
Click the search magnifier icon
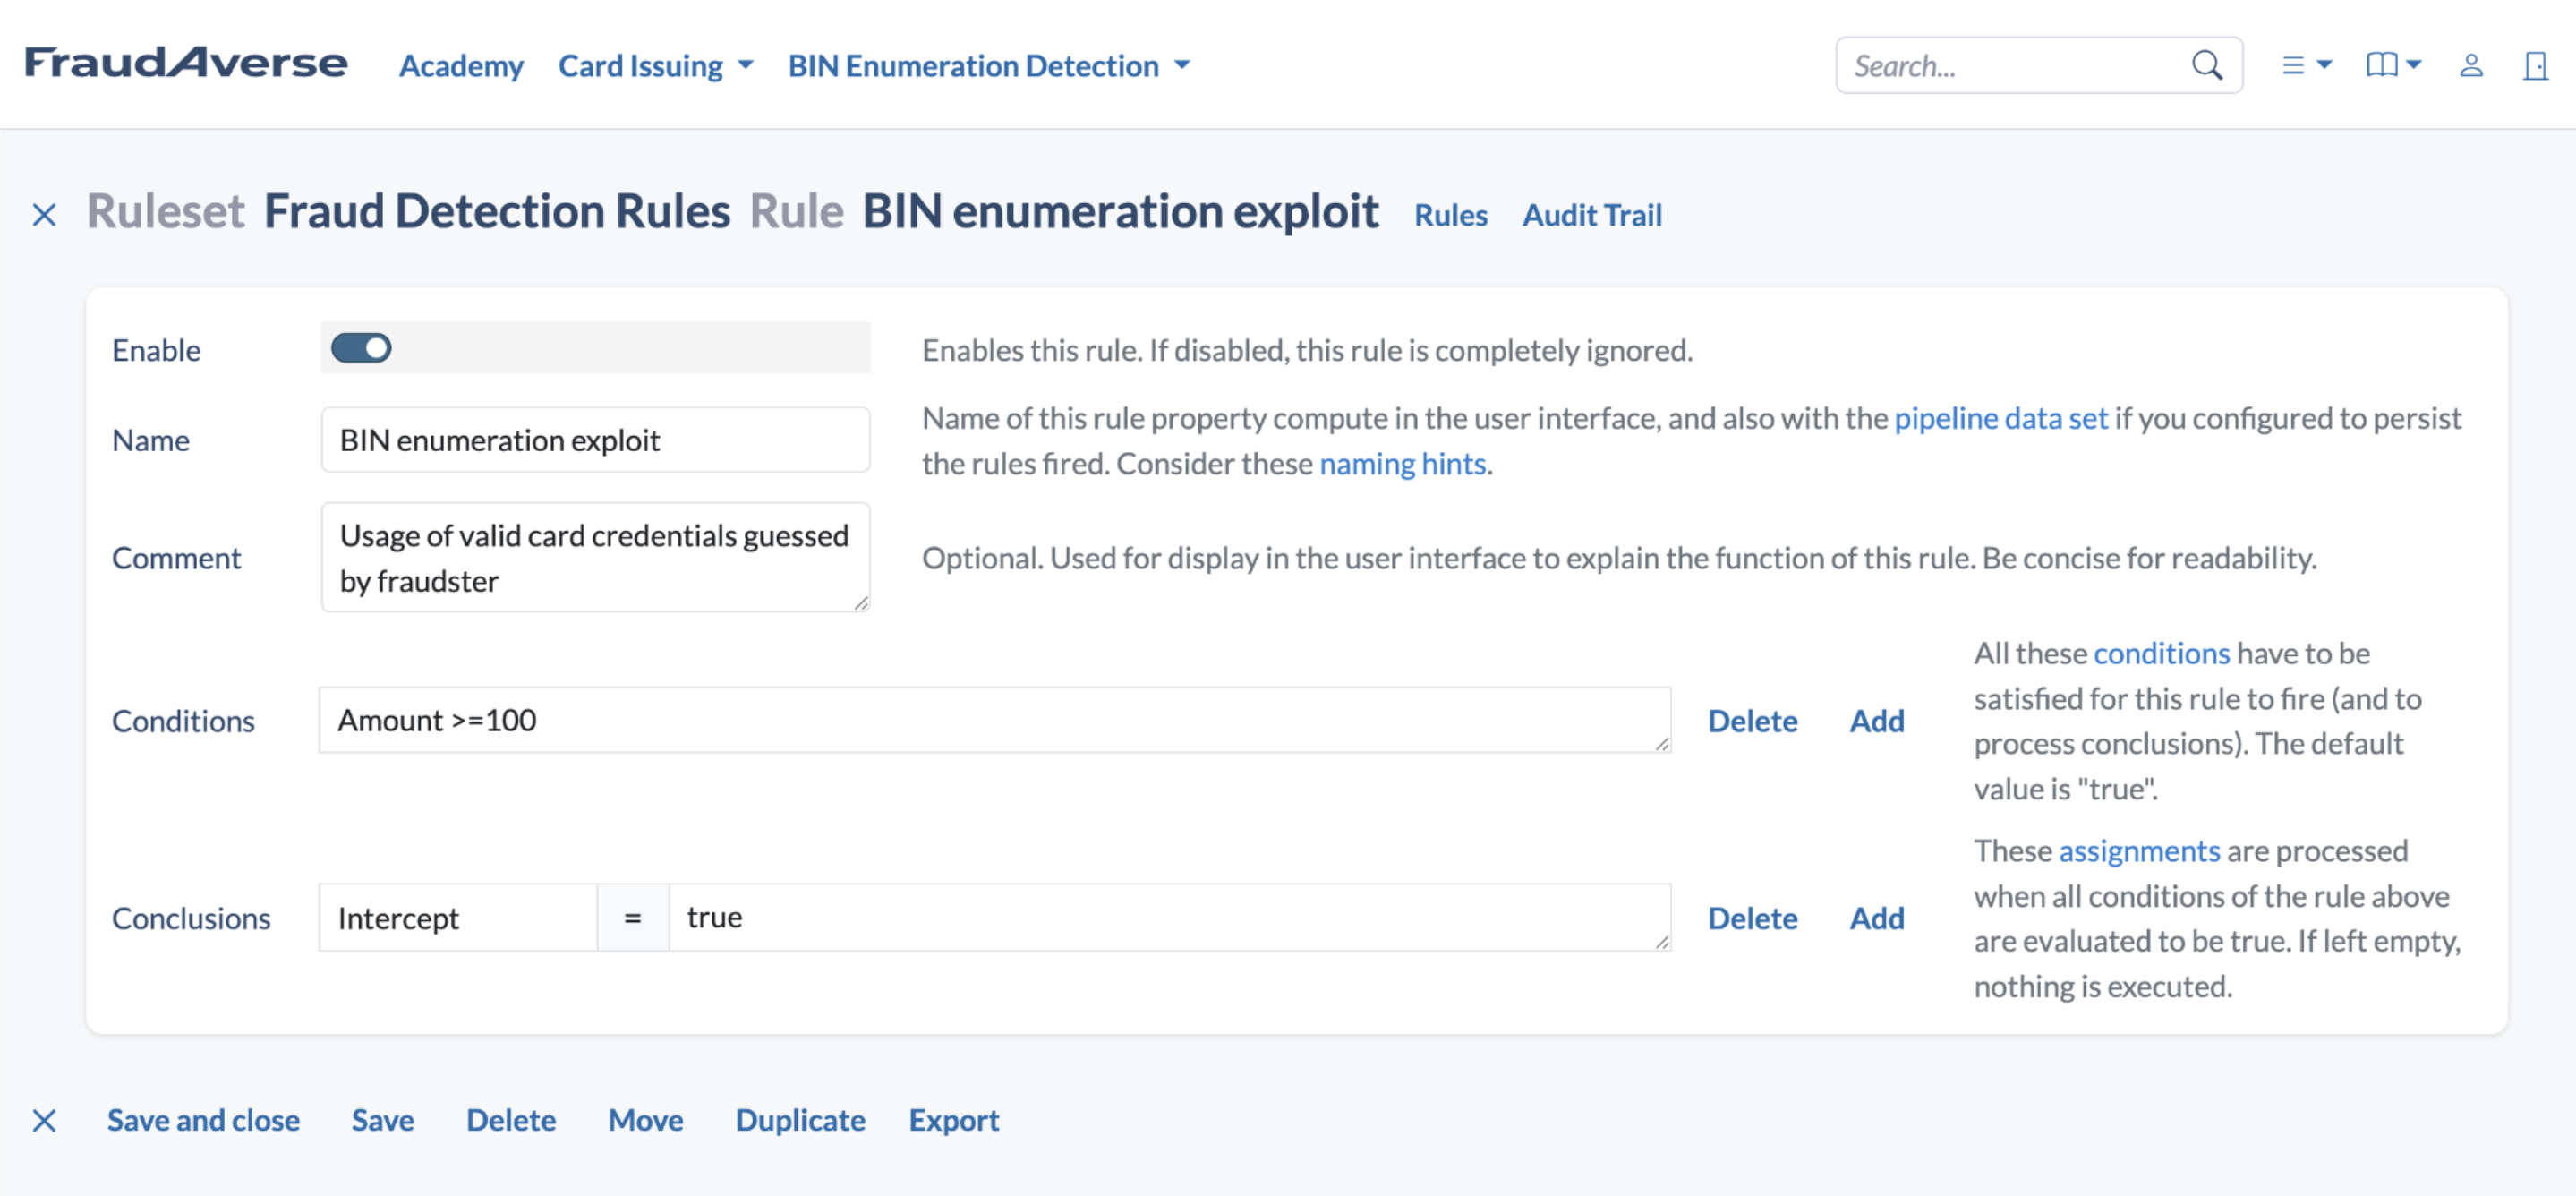tap(2206, 65)
